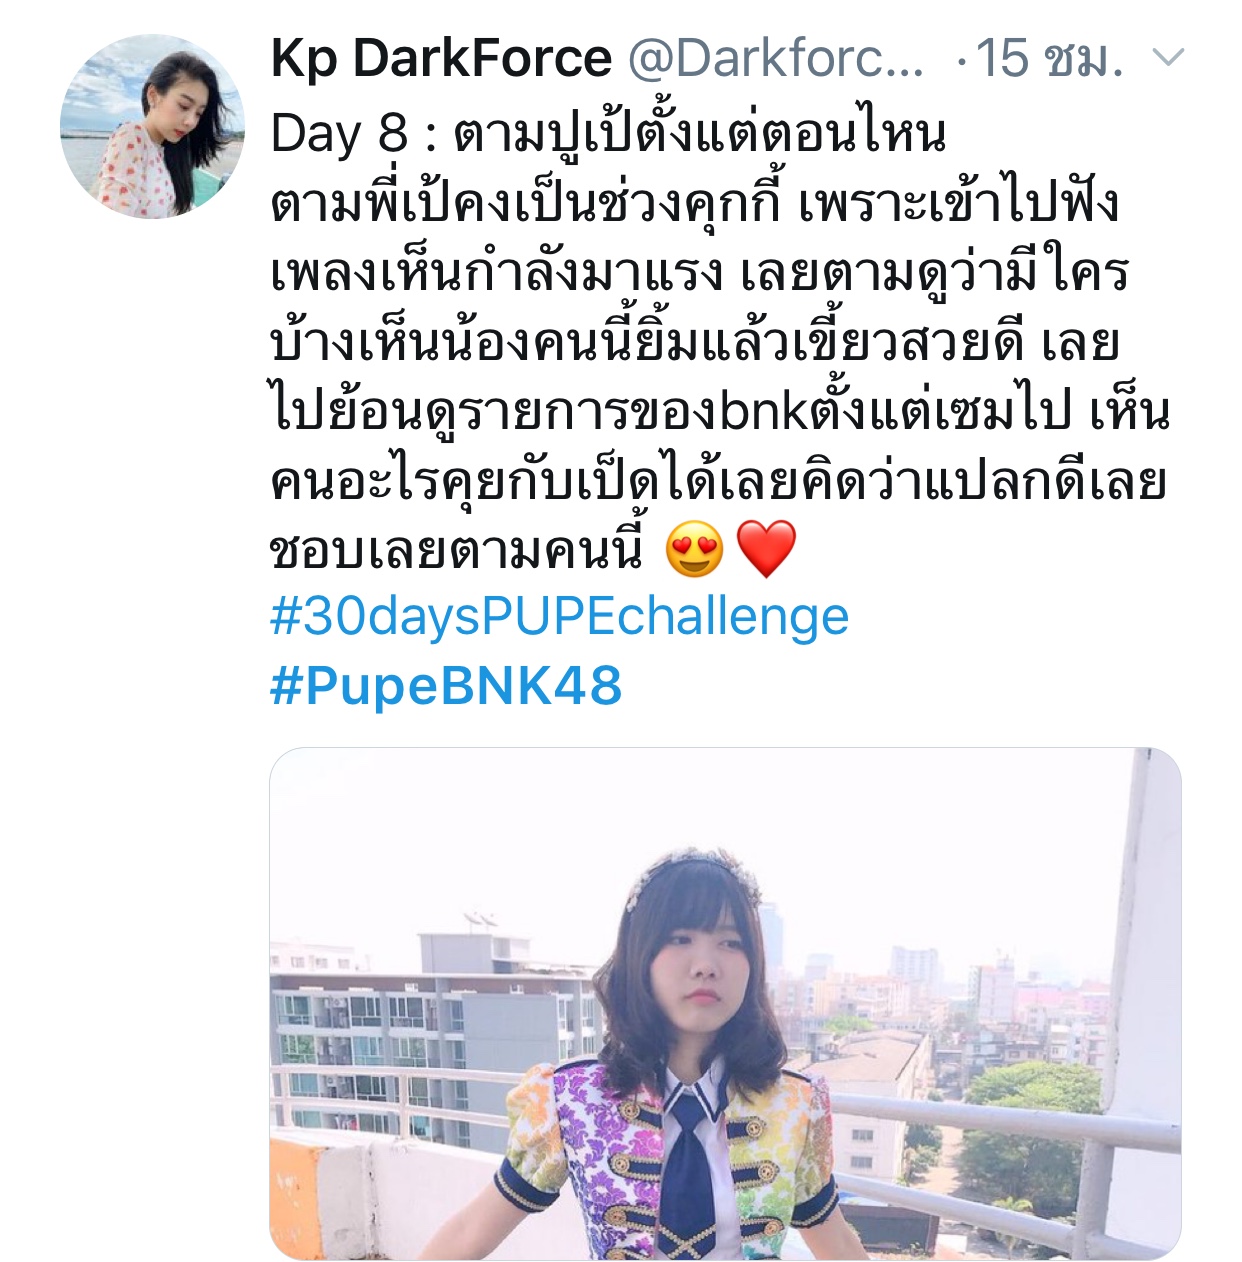Tap the line ending ชอบเลยตามคนนี้

click(457, 549)
